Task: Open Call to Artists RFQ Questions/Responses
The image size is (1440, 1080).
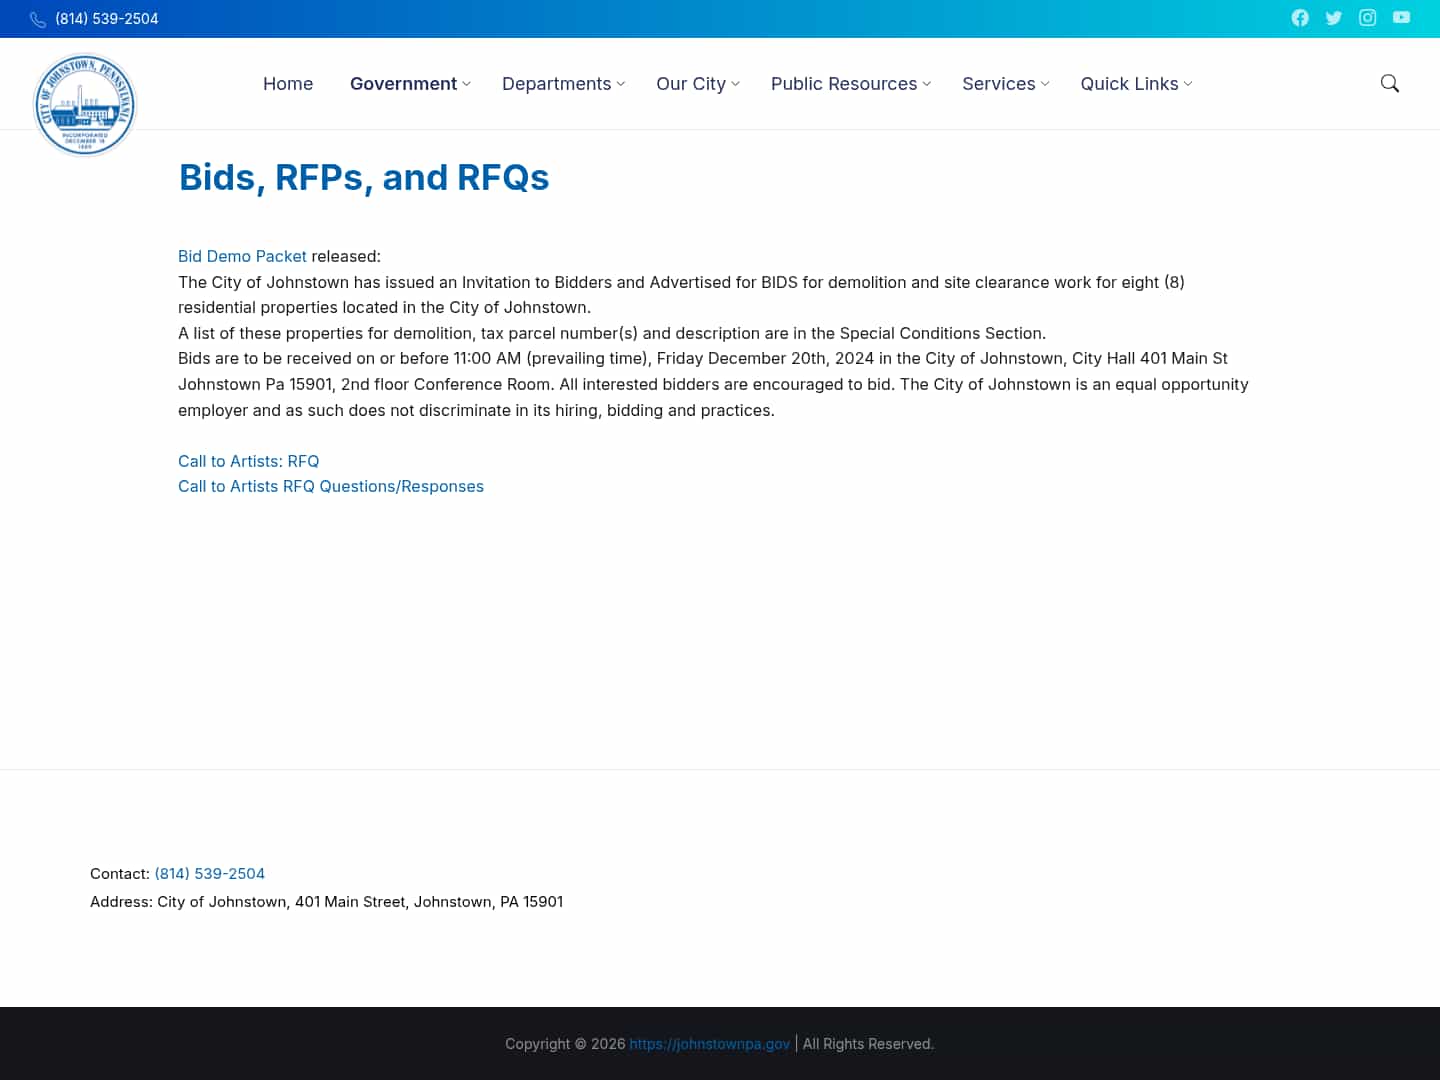Action: pyautogui.click(x=331, y=486)
